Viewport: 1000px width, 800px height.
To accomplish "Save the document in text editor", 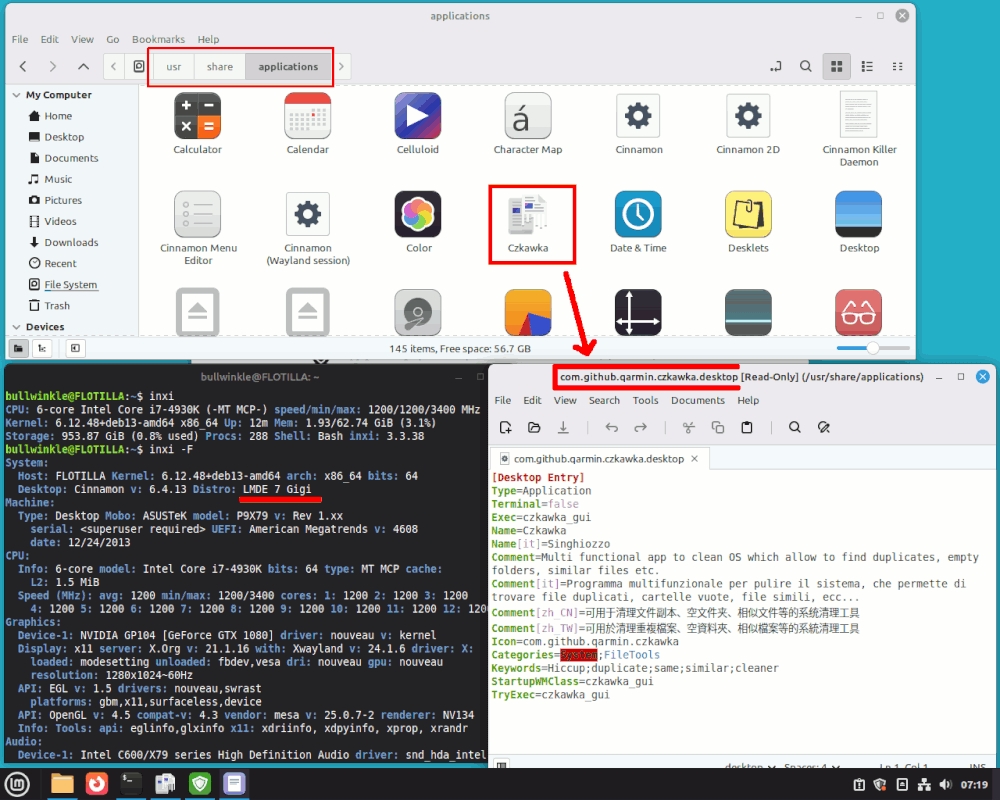I will coord(563,427).
